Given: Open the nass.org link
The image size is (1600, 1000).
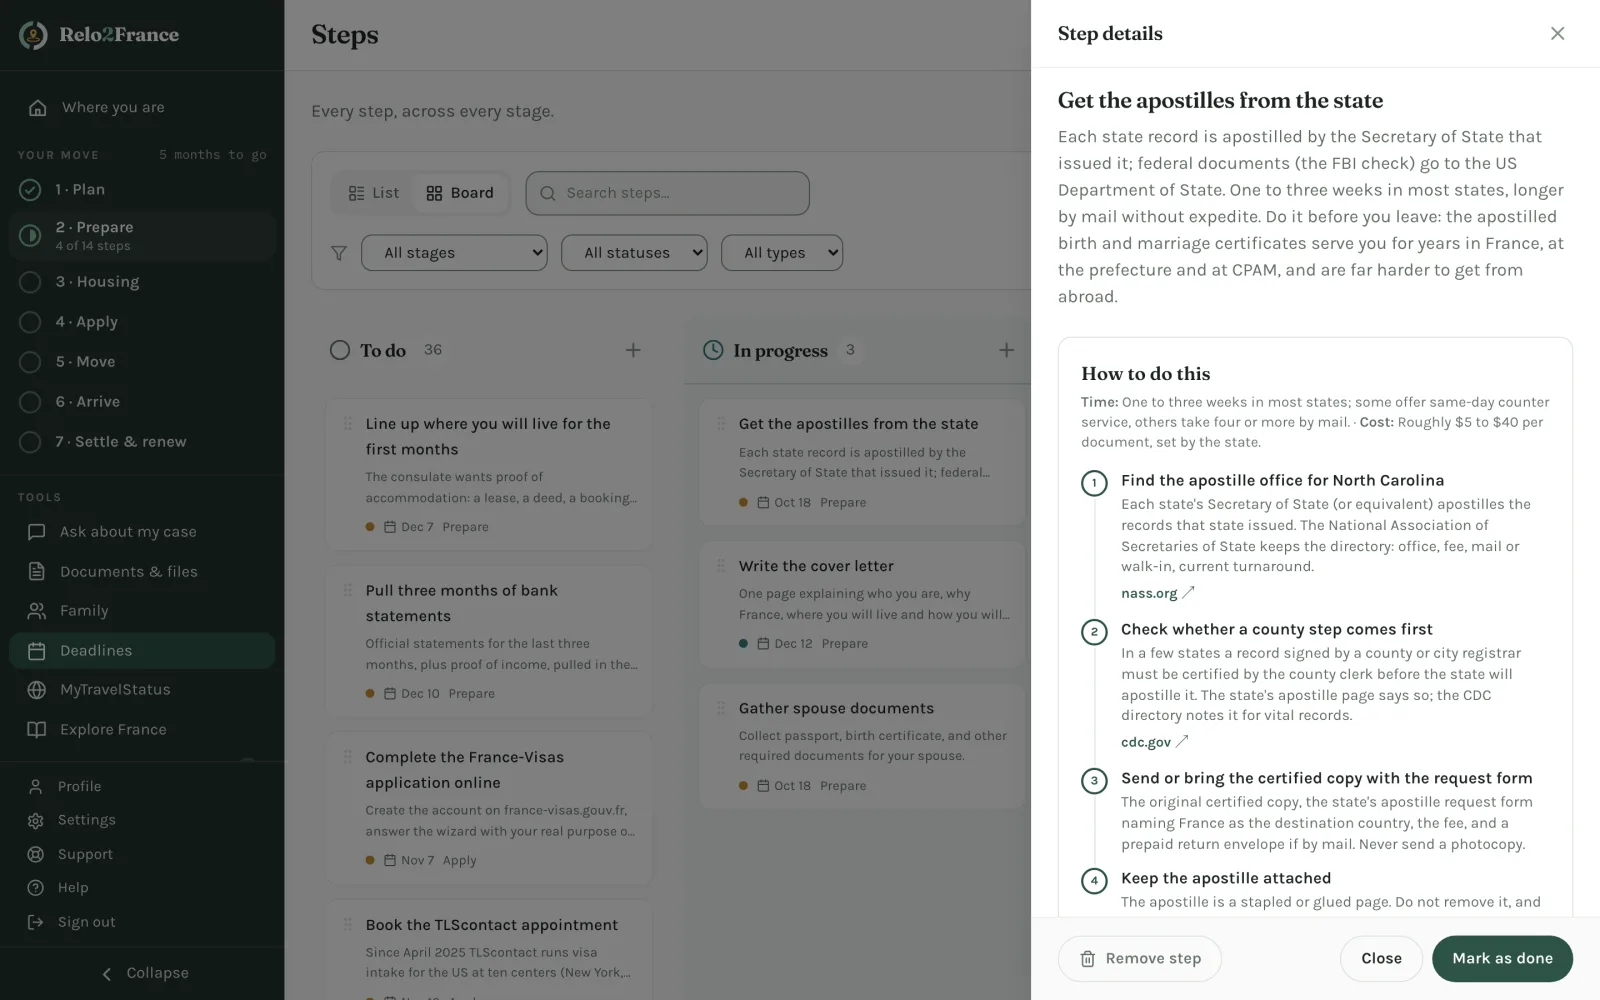Looking at the screenshot, I should tap(1158, 593).
